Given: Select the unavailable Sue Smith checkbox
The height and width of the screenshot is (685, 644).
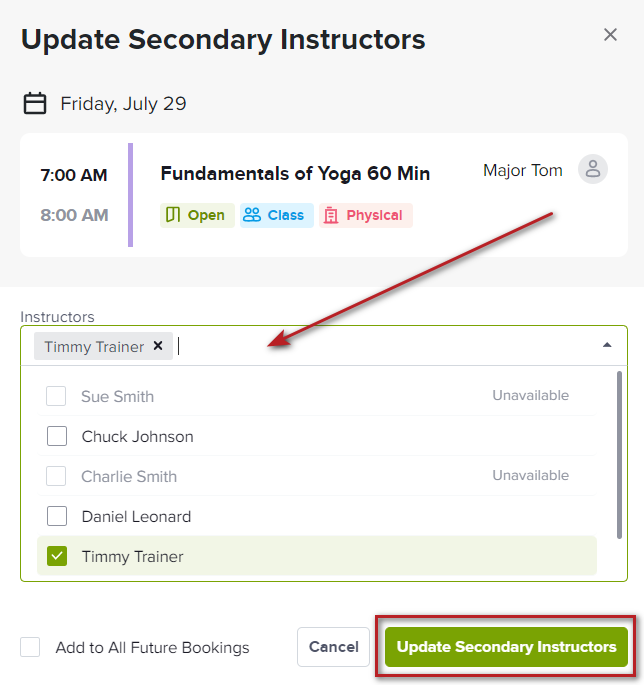Looking at the screenshot, I should pos(56,396).
